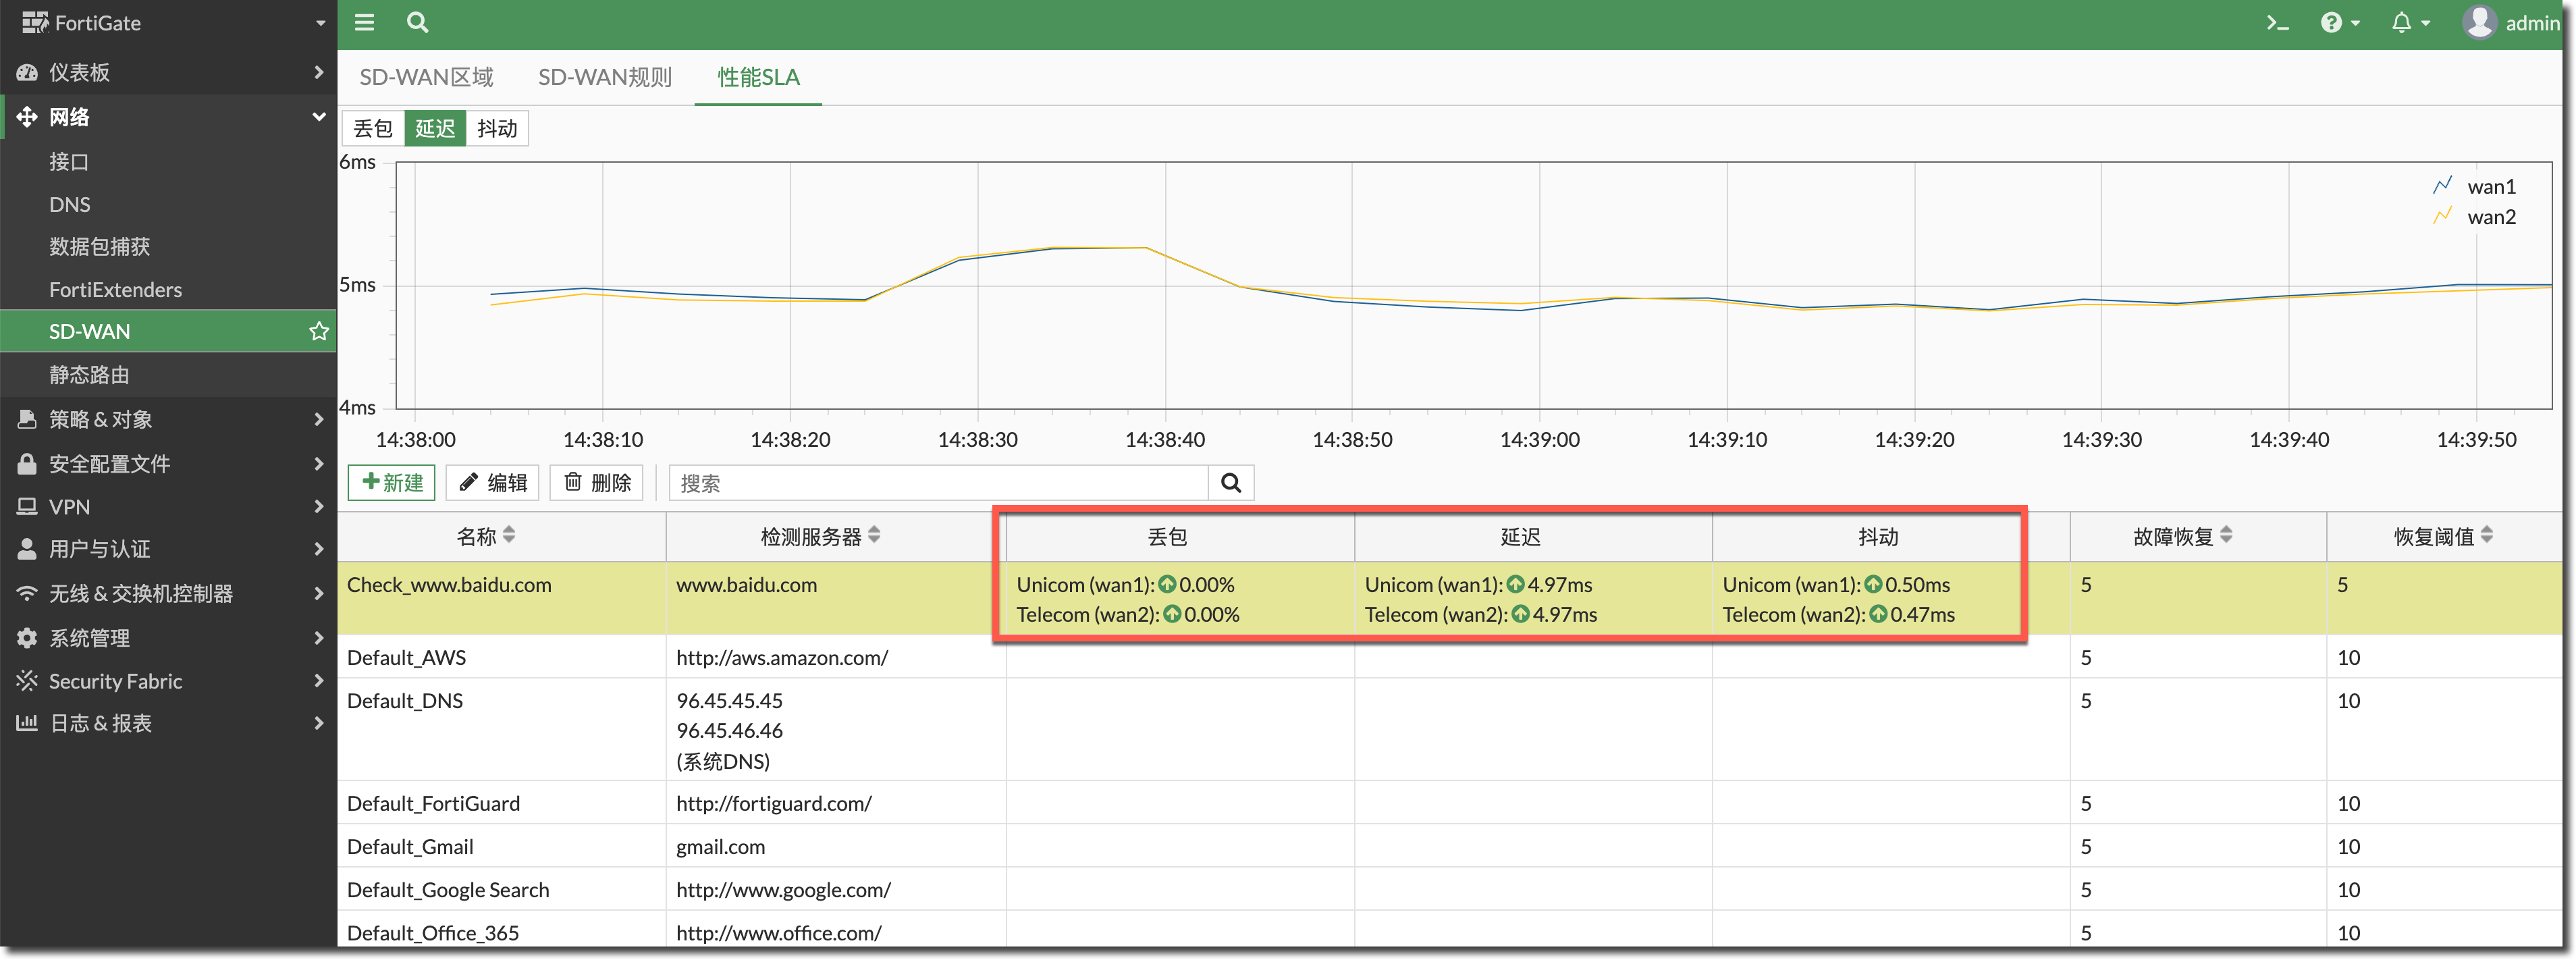Open the SD-WAN区域 tab
Image resolution: width=2576 pixels, height=960 pixels.
click(x=426, y=77)
